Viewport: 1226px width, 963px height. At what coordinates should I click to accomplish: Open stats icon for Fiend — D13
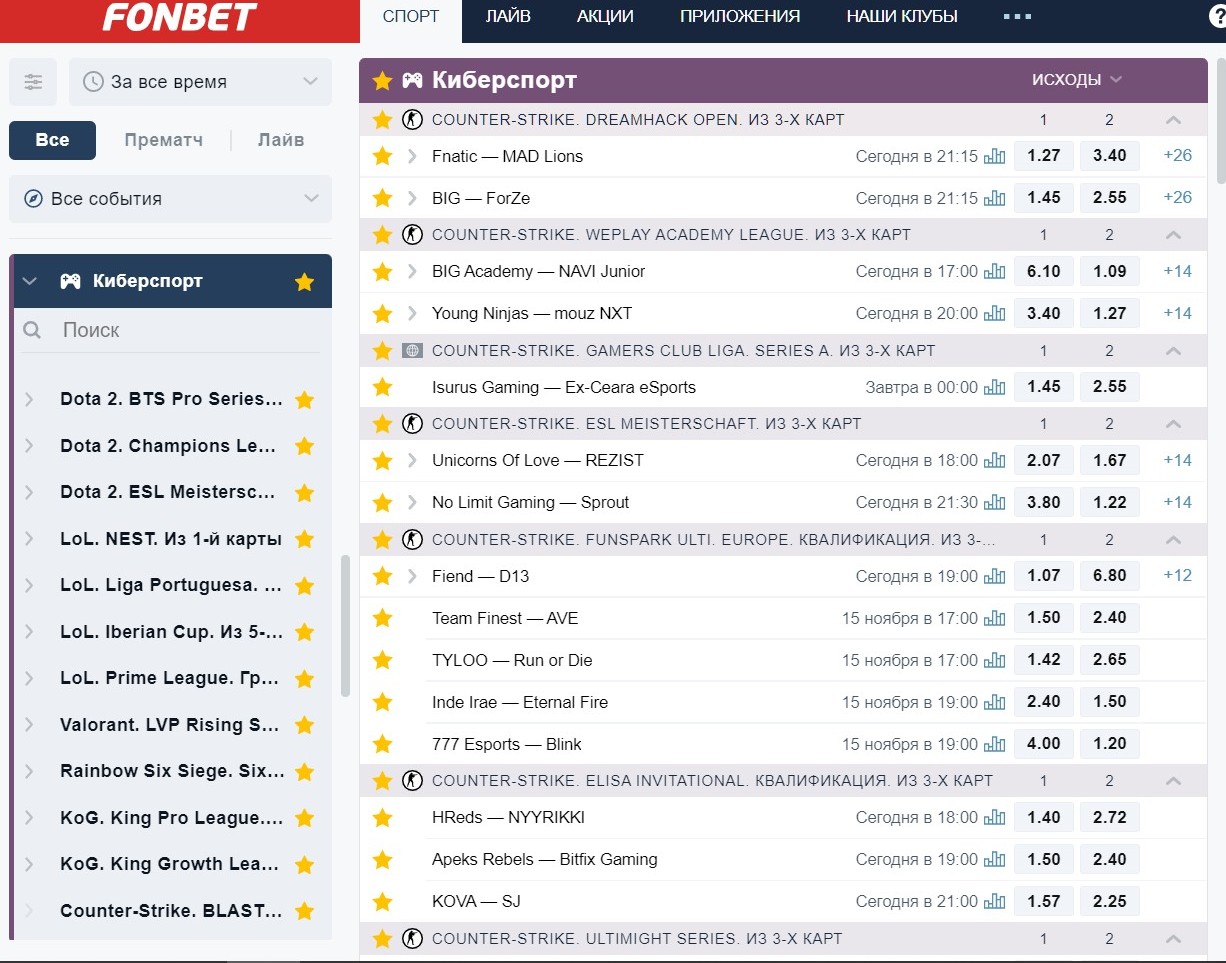click(x=994, y=576)
